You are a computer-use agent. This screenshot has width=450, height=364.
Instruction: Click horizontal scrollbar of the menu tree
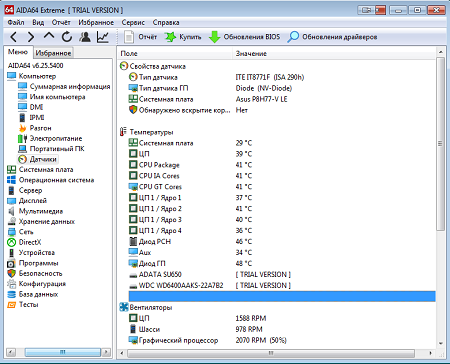point(62,352)
